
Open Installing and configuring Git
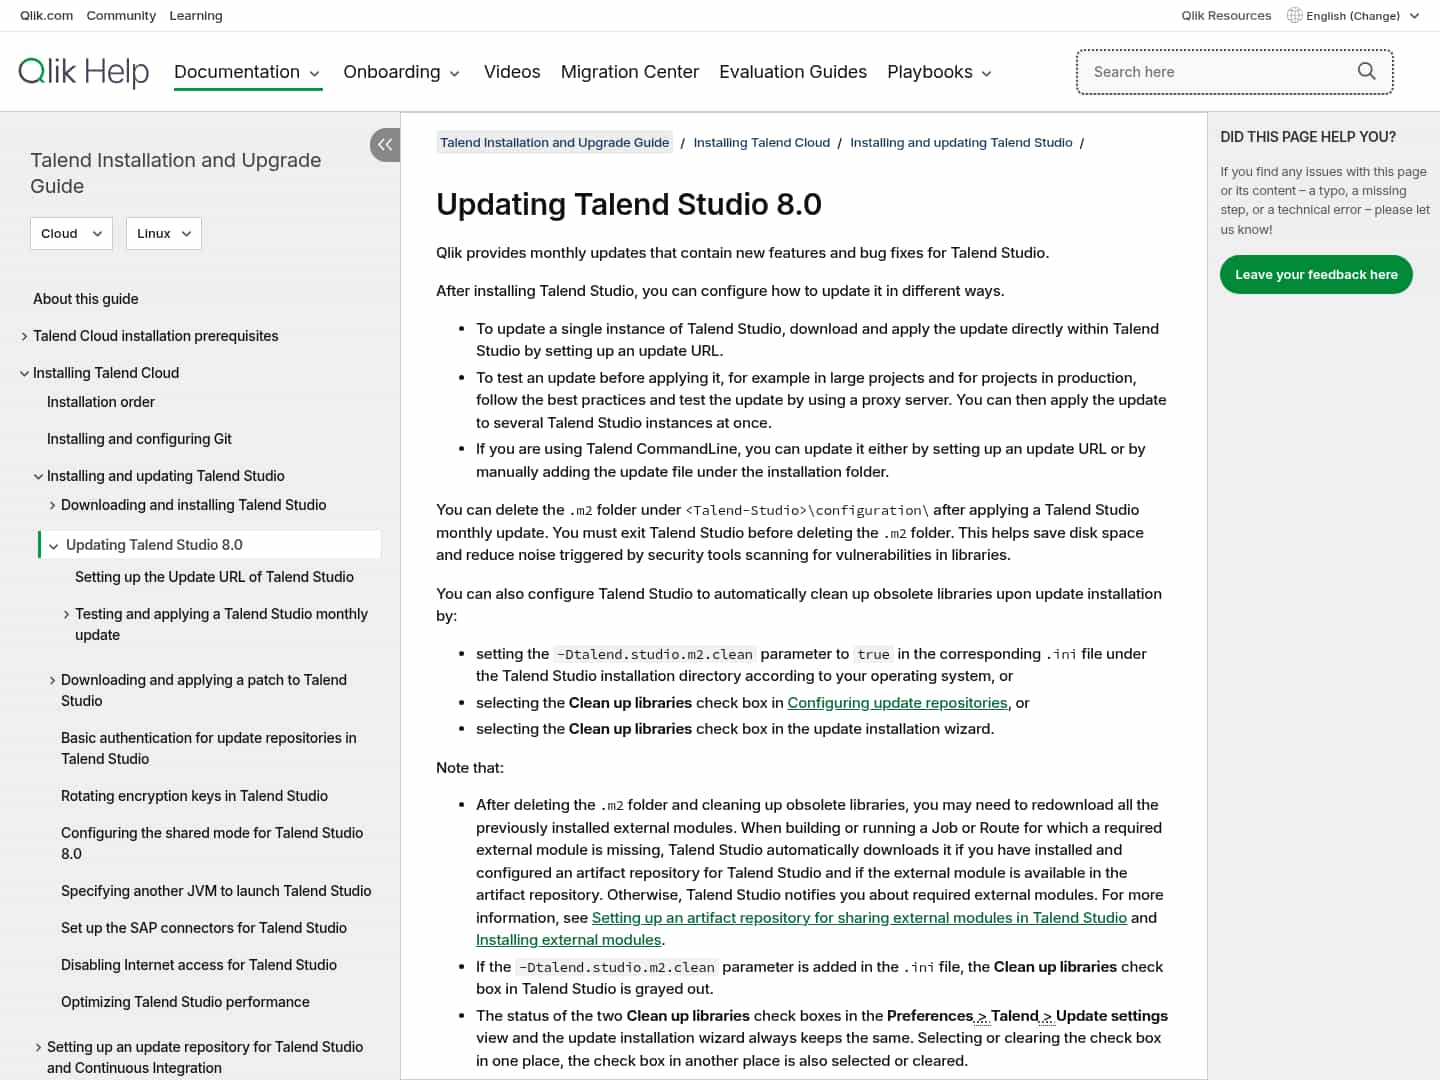(x=139, y=439)
